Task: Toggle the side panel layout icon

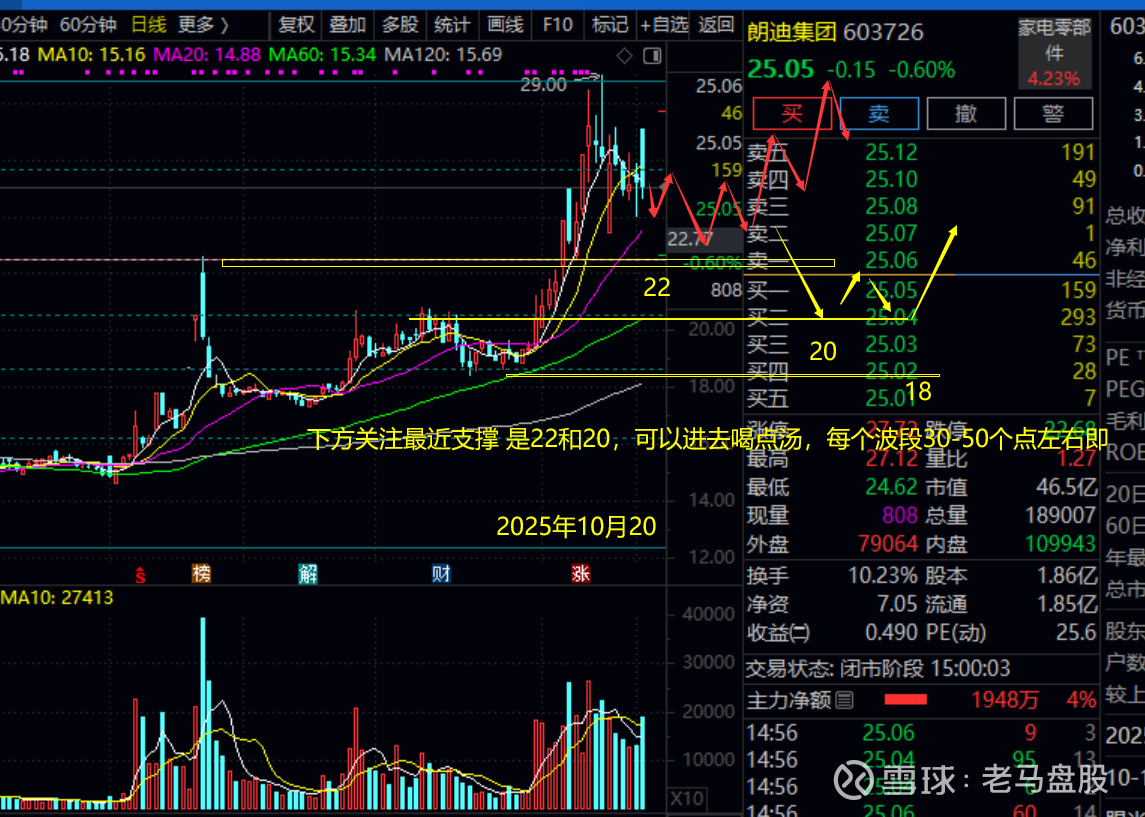Action: click(652, 55)
